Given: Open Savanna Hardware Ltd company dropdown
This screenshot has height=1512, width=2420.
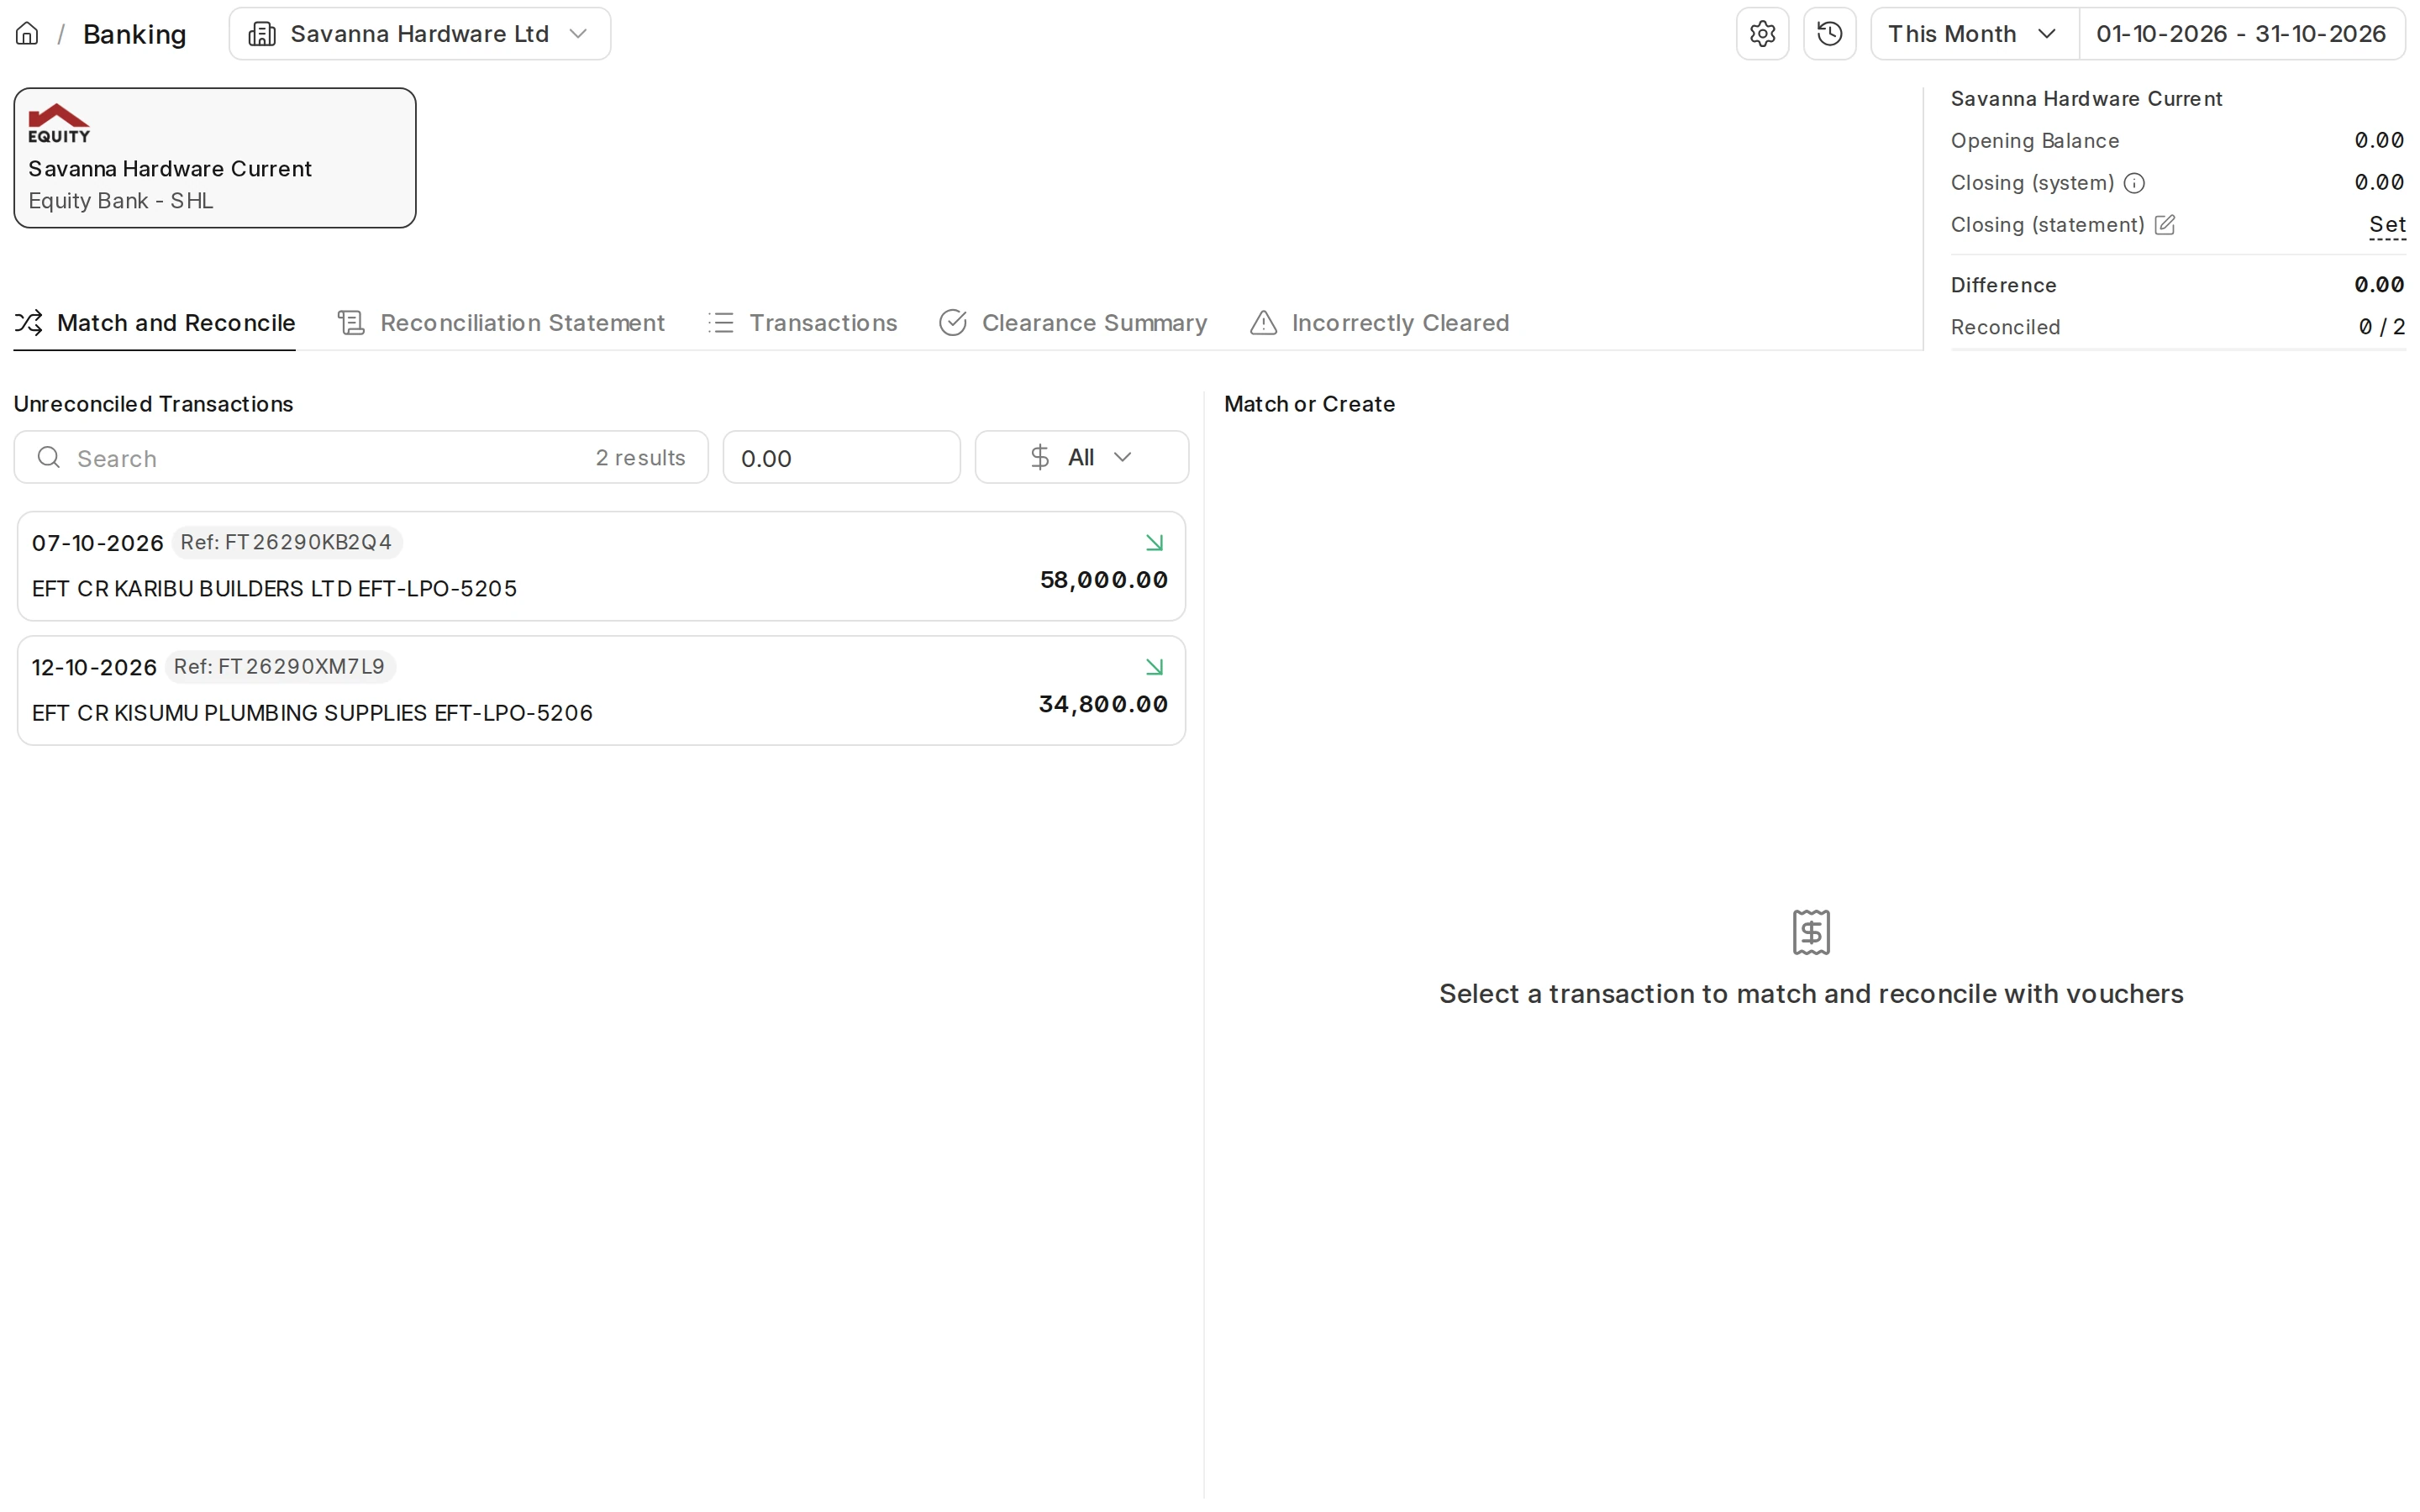Looking at the screenshot, I should coord(420,34).
